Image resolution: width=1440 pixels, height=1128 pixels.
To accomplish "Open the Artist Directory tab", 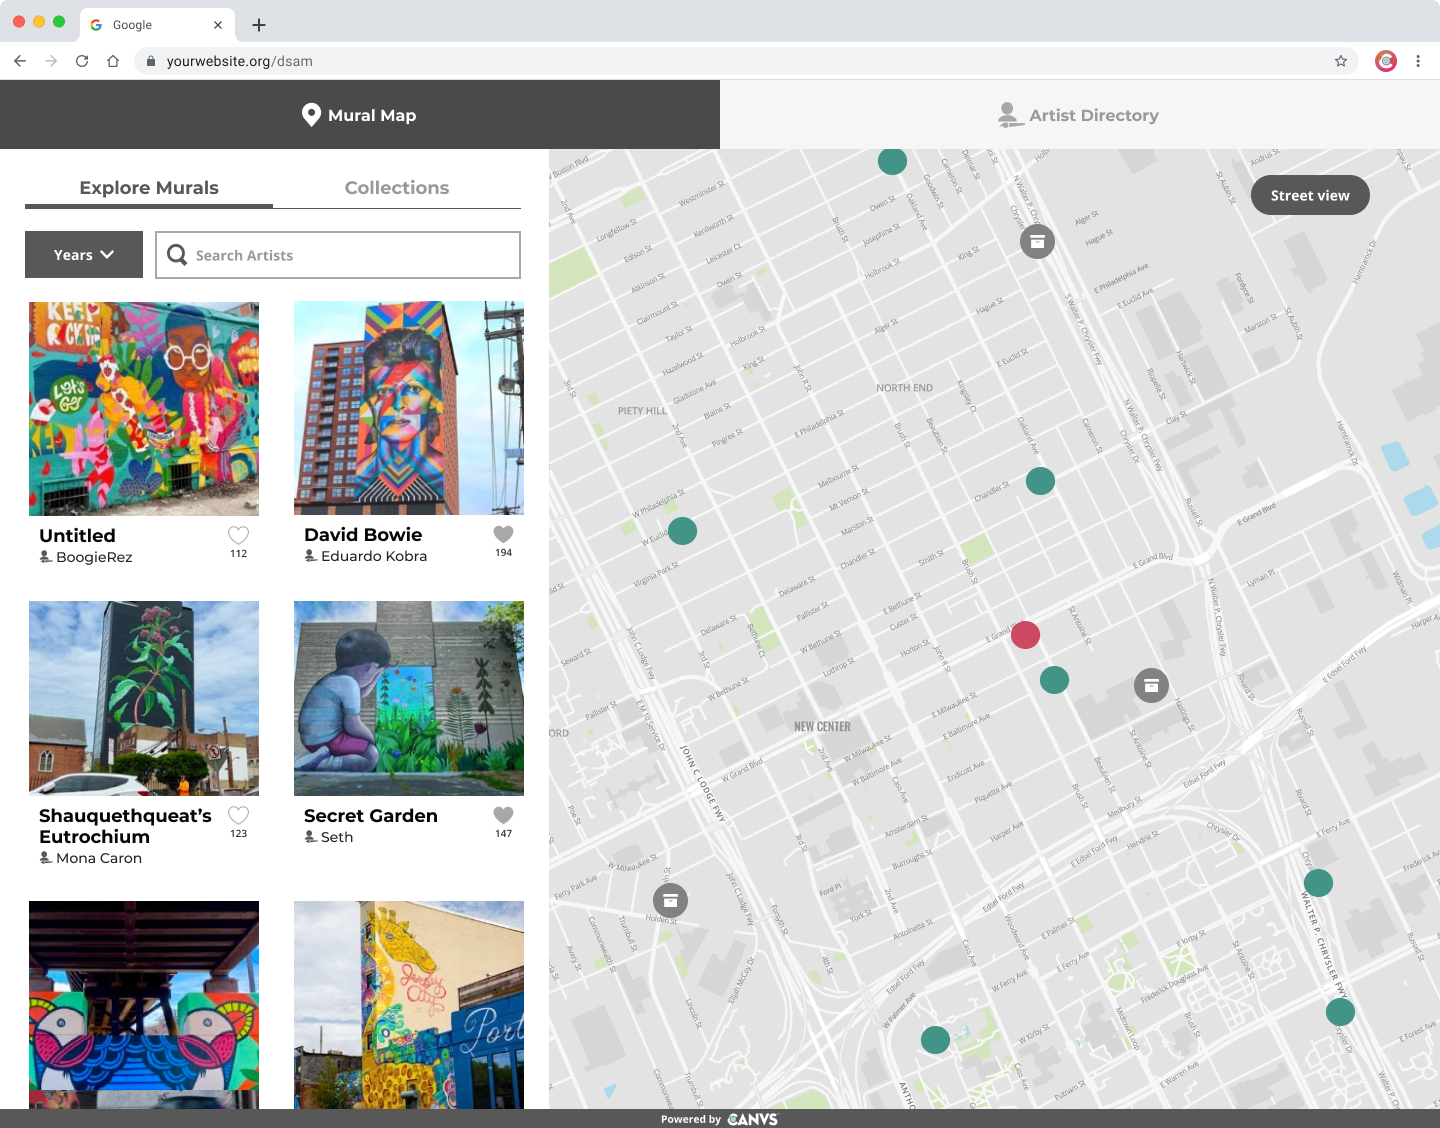I will pyautogui.click(x=1078, y=114).
